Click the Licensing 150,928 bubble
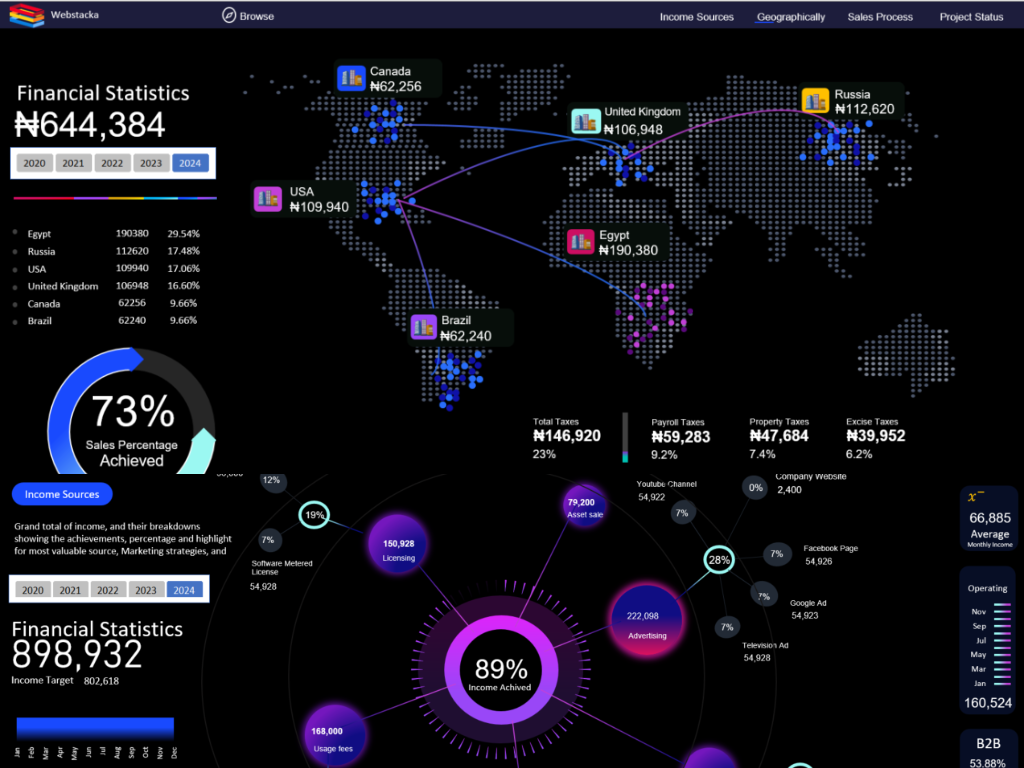The image size is (1024, 768). click(398, 545)
